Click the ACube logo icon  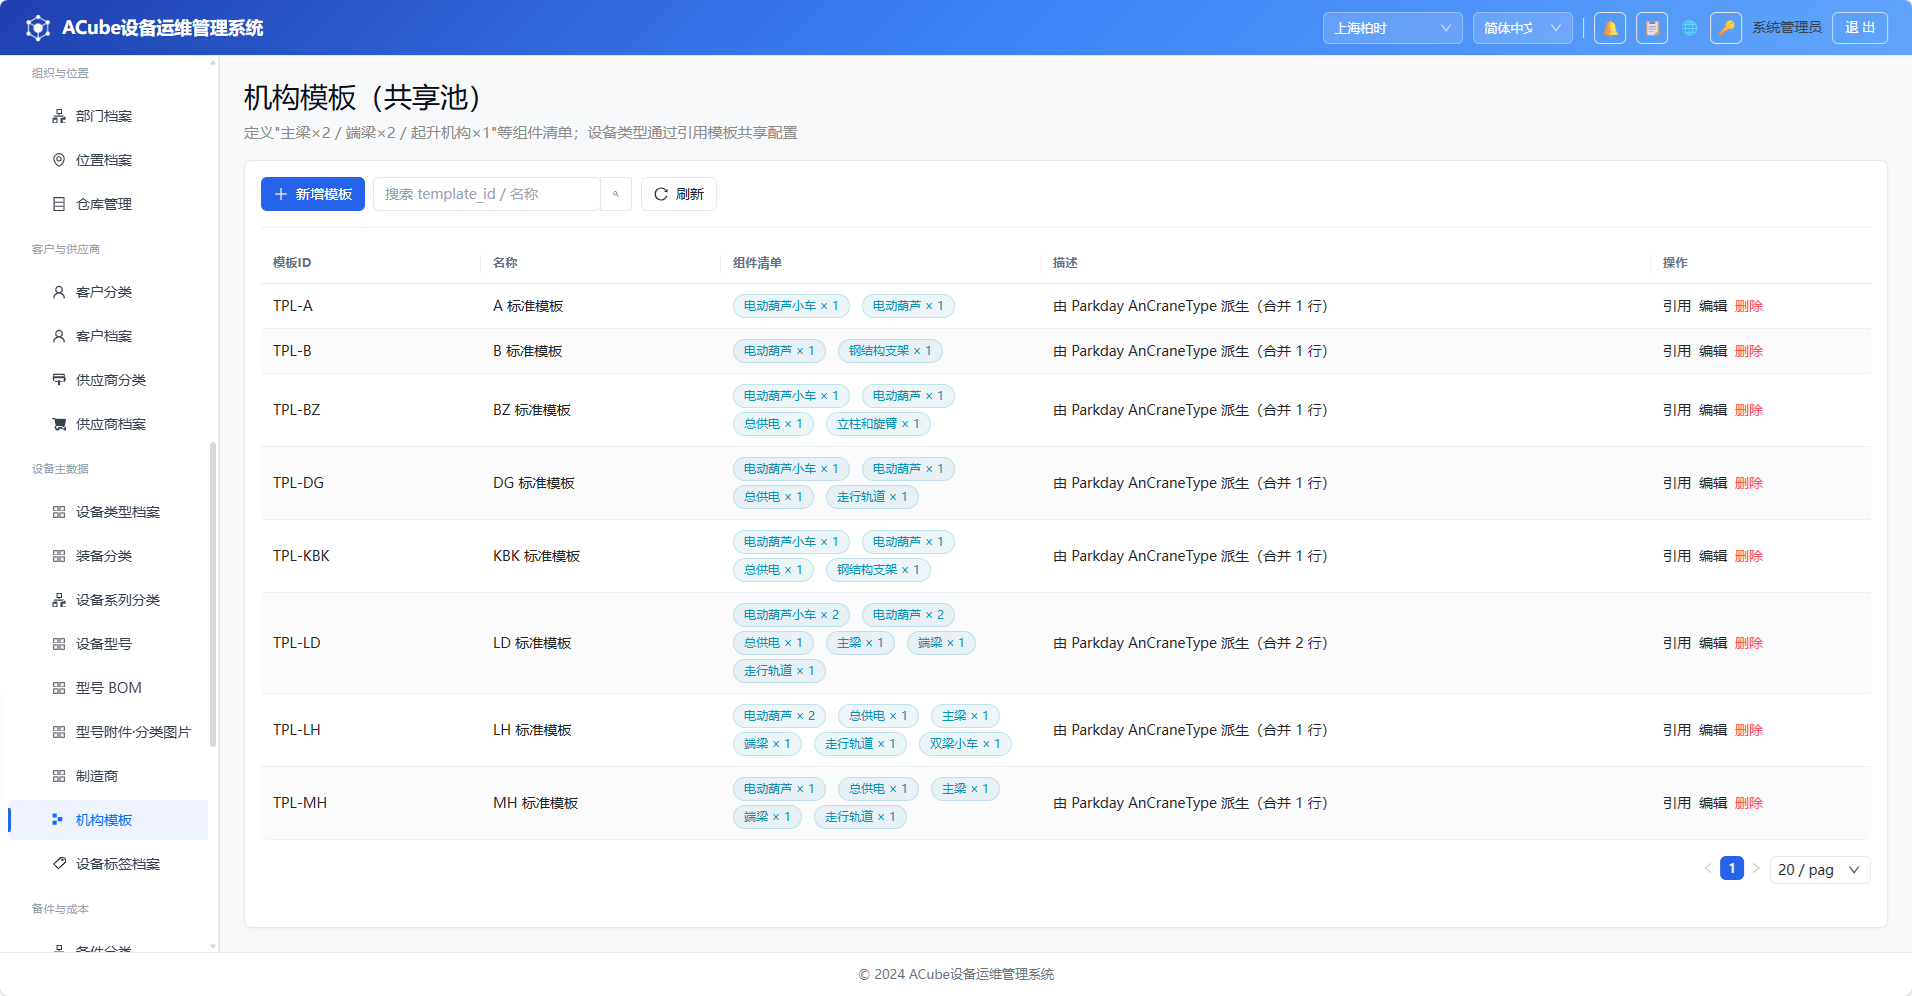coord(38,28)
